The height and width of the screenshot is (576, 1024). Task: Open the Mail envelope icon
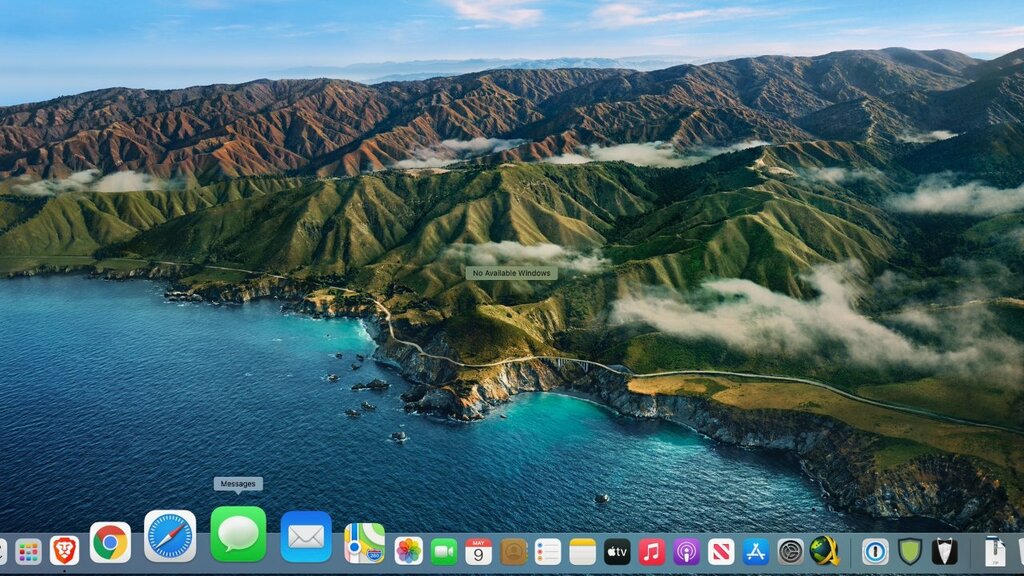[x=306, y=537]
